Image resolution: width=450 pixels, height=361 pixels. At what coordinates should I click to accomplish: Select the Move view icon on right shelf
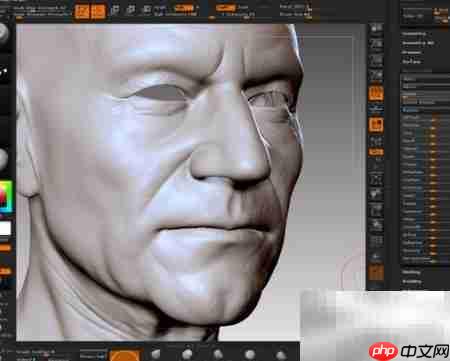[376, 194]
